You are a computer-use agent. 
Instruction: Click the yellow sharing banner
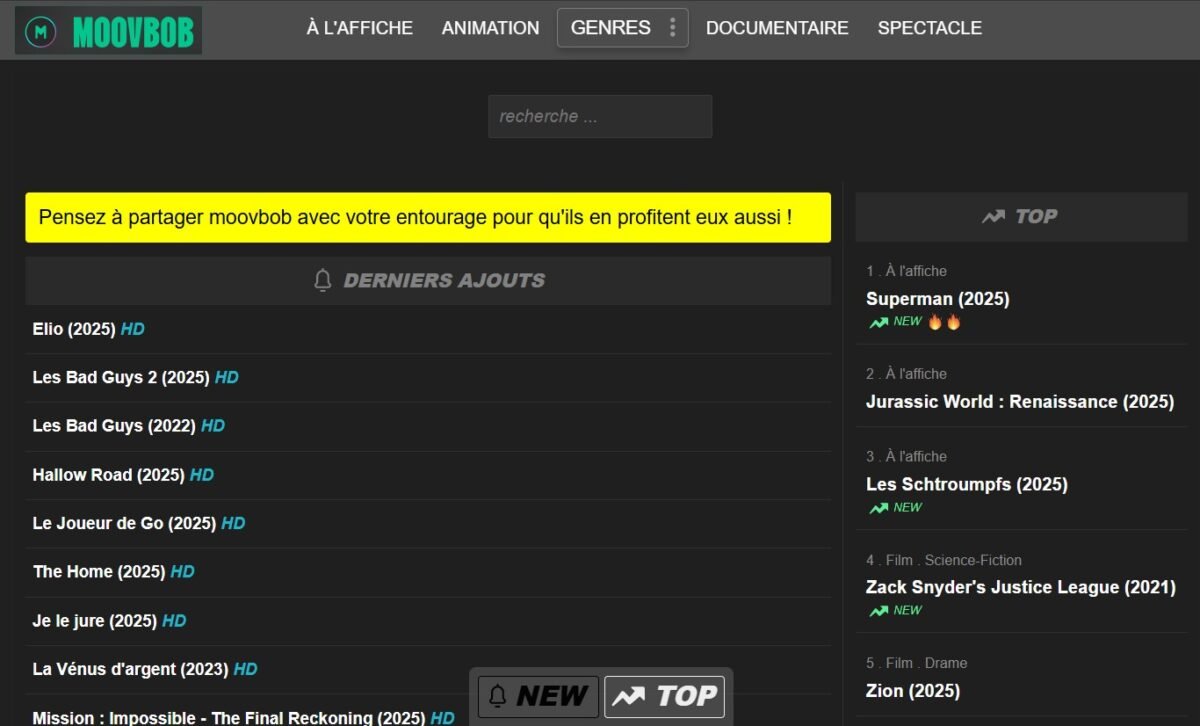tap(428, 217)
